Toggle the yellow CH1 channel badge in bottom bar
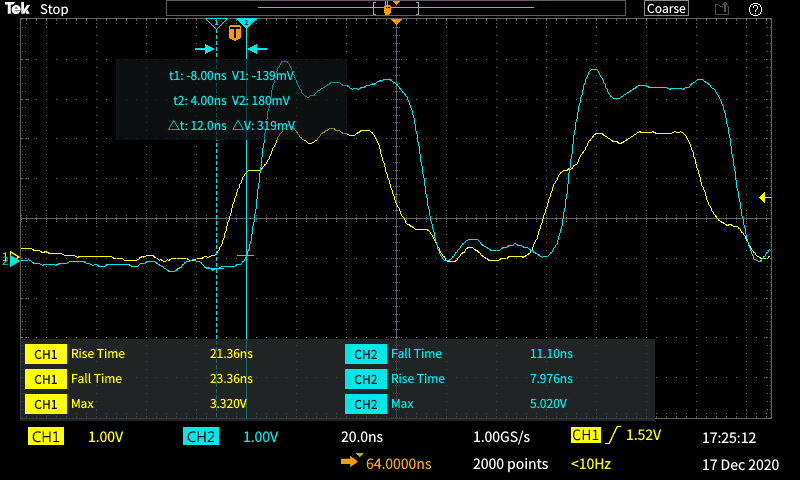Screen dimensions: 800x480 [x=46, y=437]
